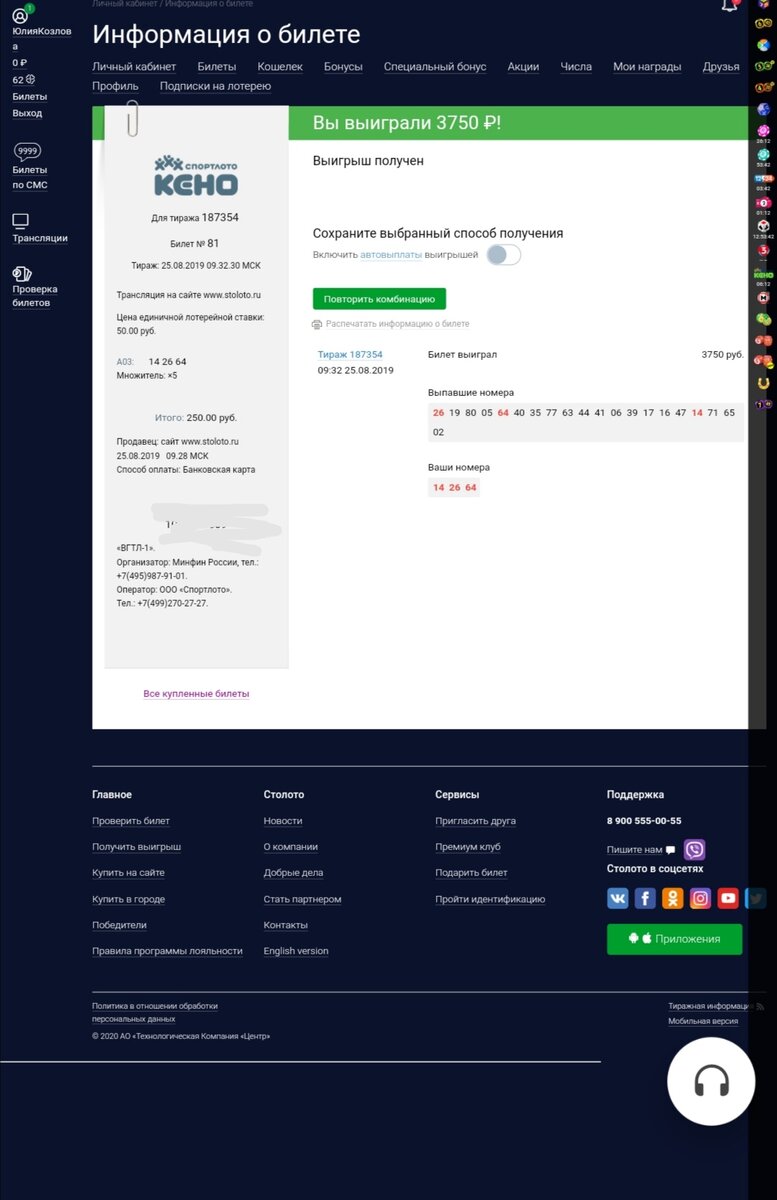Screen dimensions: 777x1200
Task: Open the О компании footer link
Action: coord(291,847)
